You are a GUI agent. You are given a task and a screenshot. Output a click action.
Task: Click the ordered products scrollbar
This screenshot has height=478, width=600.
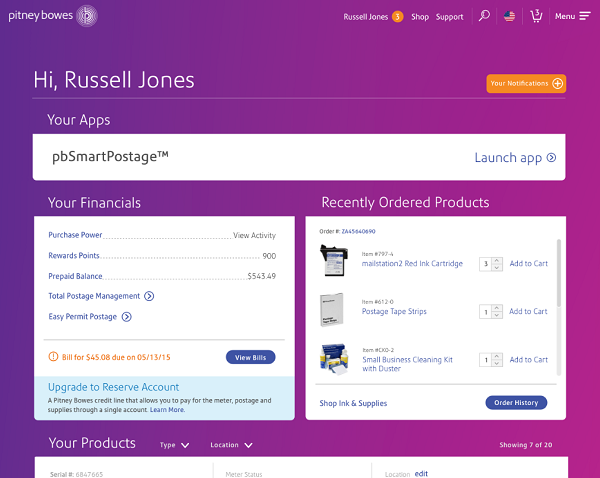558,272
